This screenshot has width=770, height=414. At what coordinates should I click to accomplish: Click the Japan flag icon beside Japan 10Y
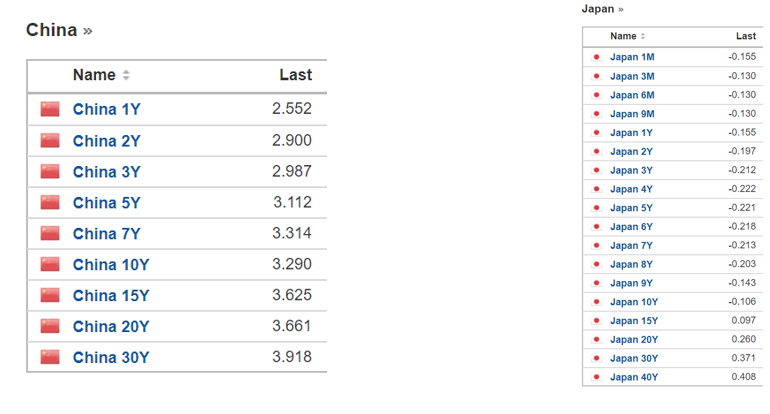click(597, 302)
